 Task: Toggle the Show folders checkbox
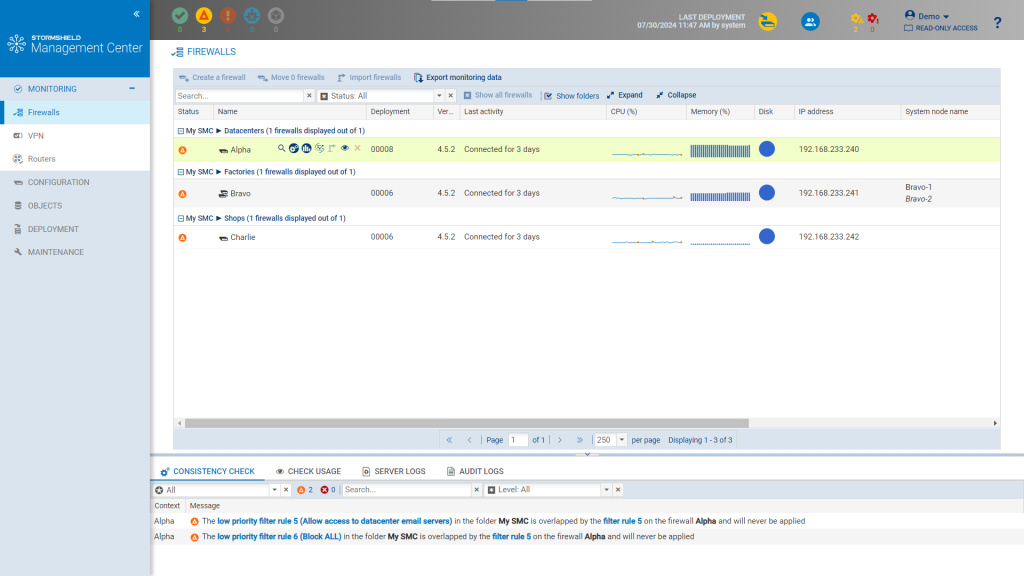(x=571, y=96)
